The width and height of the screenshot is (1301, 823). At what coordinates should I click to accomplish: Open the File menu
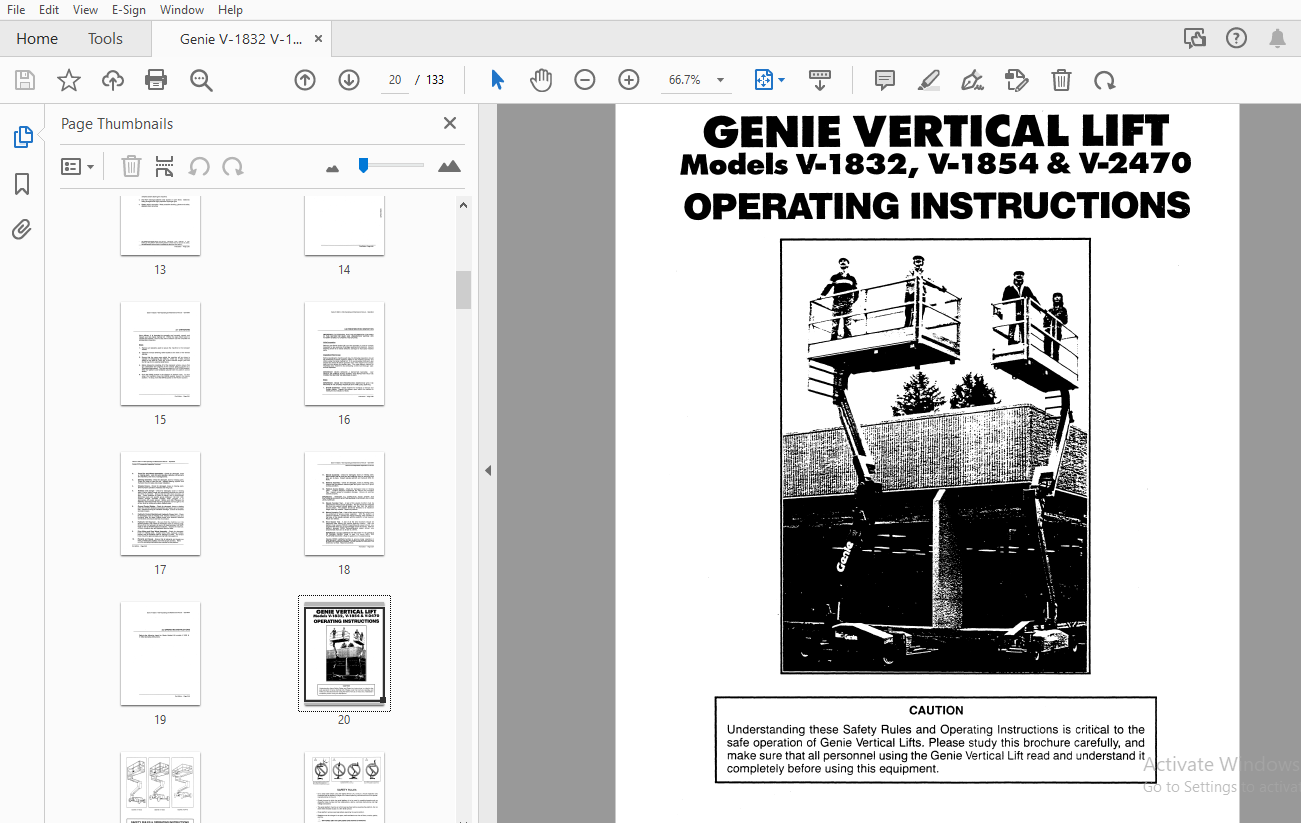16,9
